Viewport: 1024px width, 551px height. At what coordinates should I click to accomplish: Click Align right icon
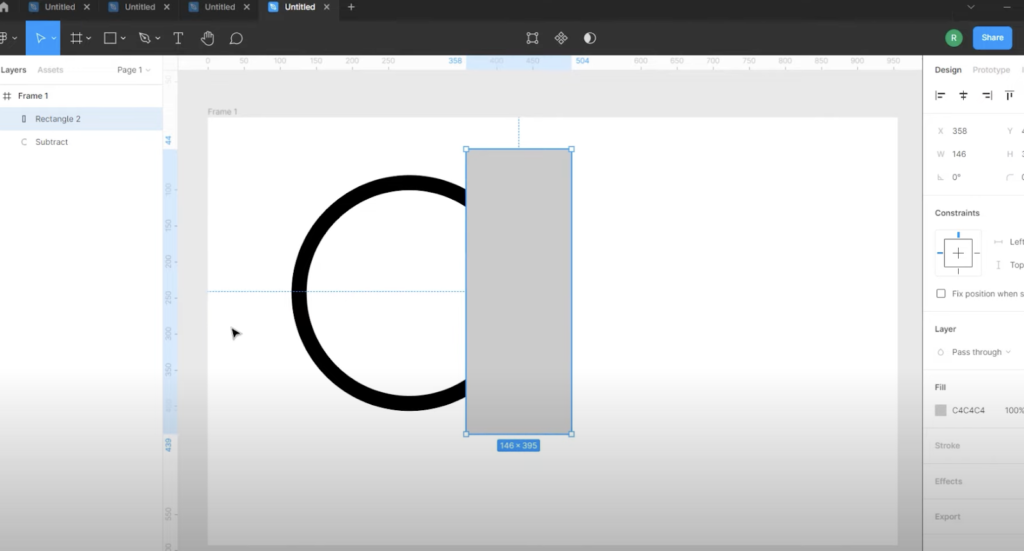[987, 95]
